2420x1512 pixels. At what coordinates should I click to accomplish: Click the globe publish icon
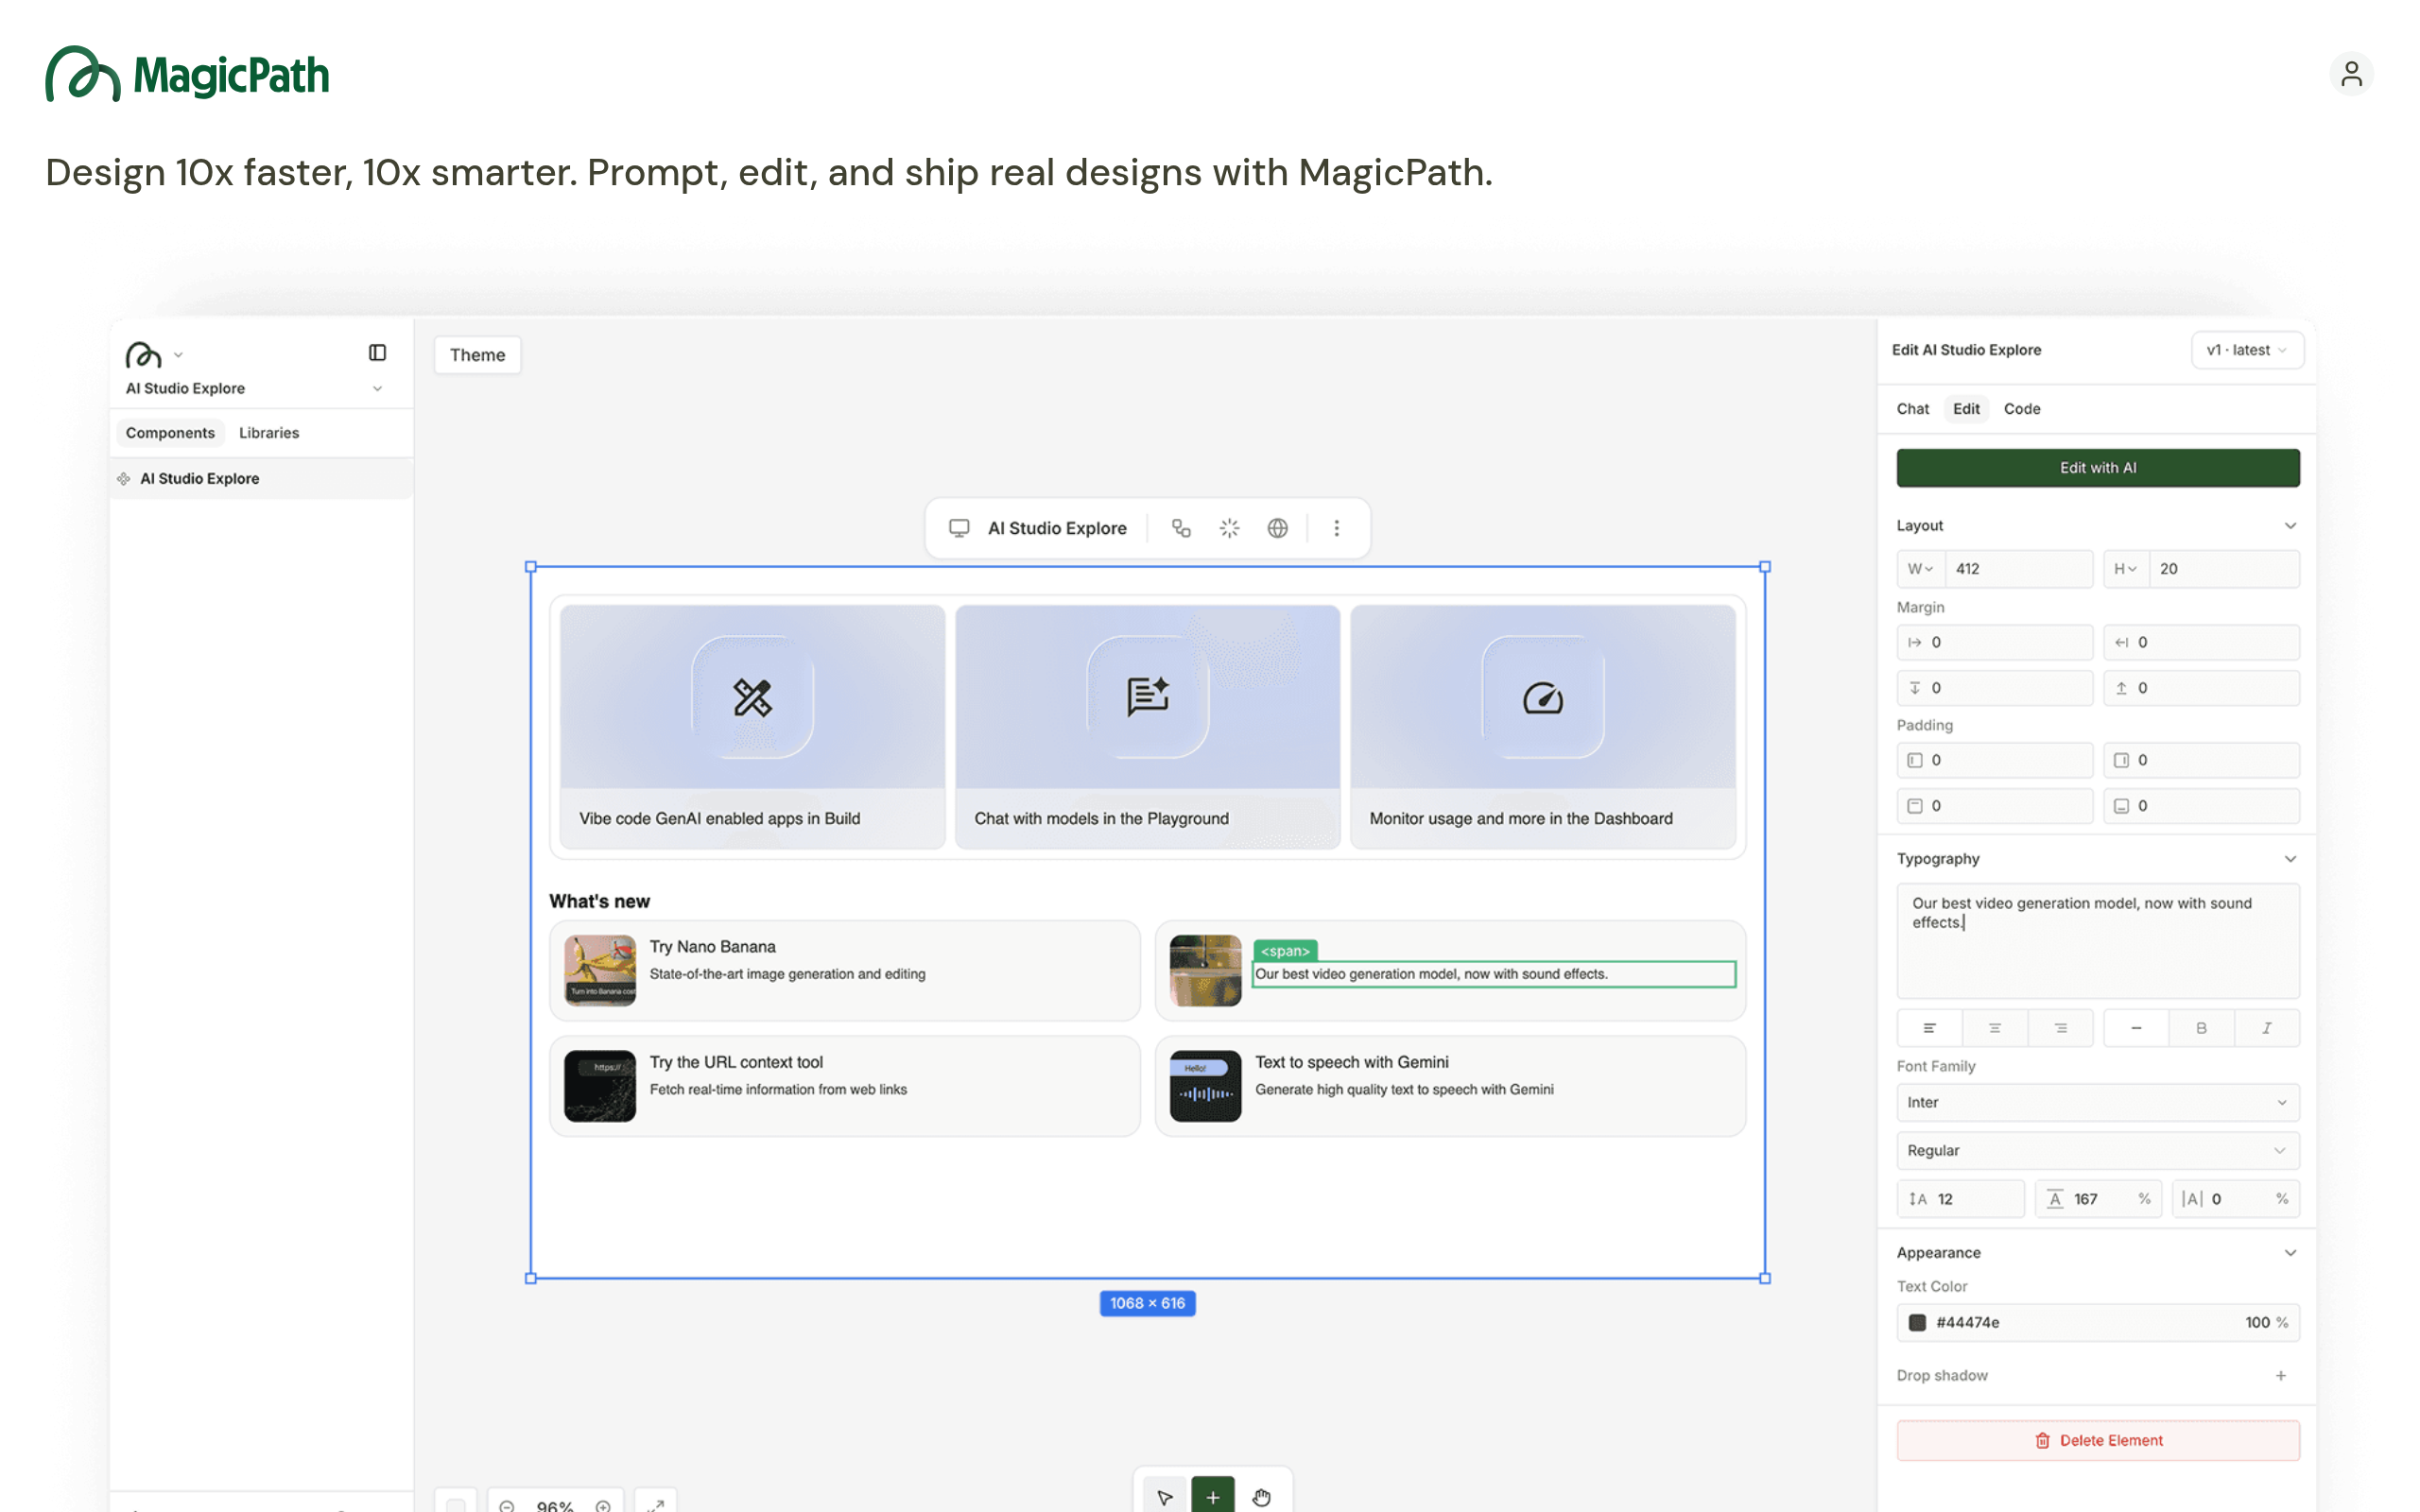[1277, 528]
